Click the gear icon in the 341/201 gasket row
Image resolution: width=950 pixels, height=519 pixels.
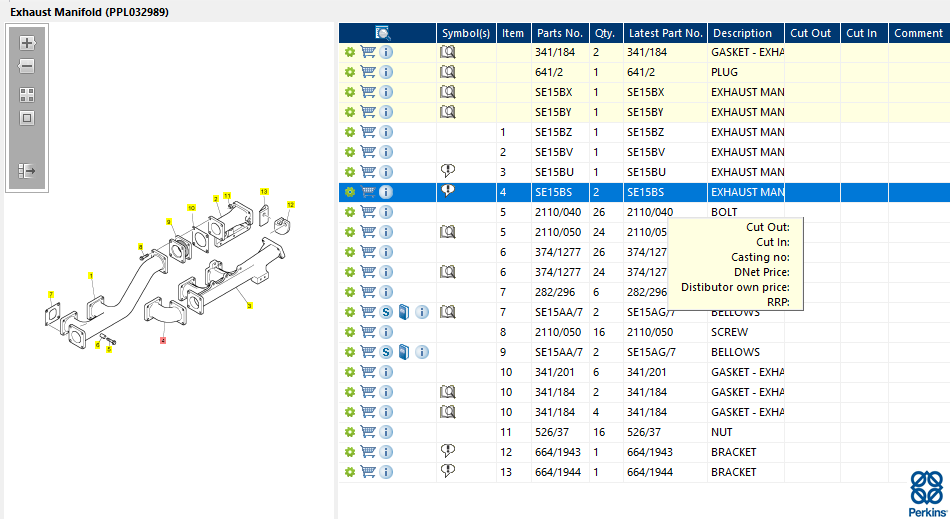pyautogui.click(x=350, y=372)
